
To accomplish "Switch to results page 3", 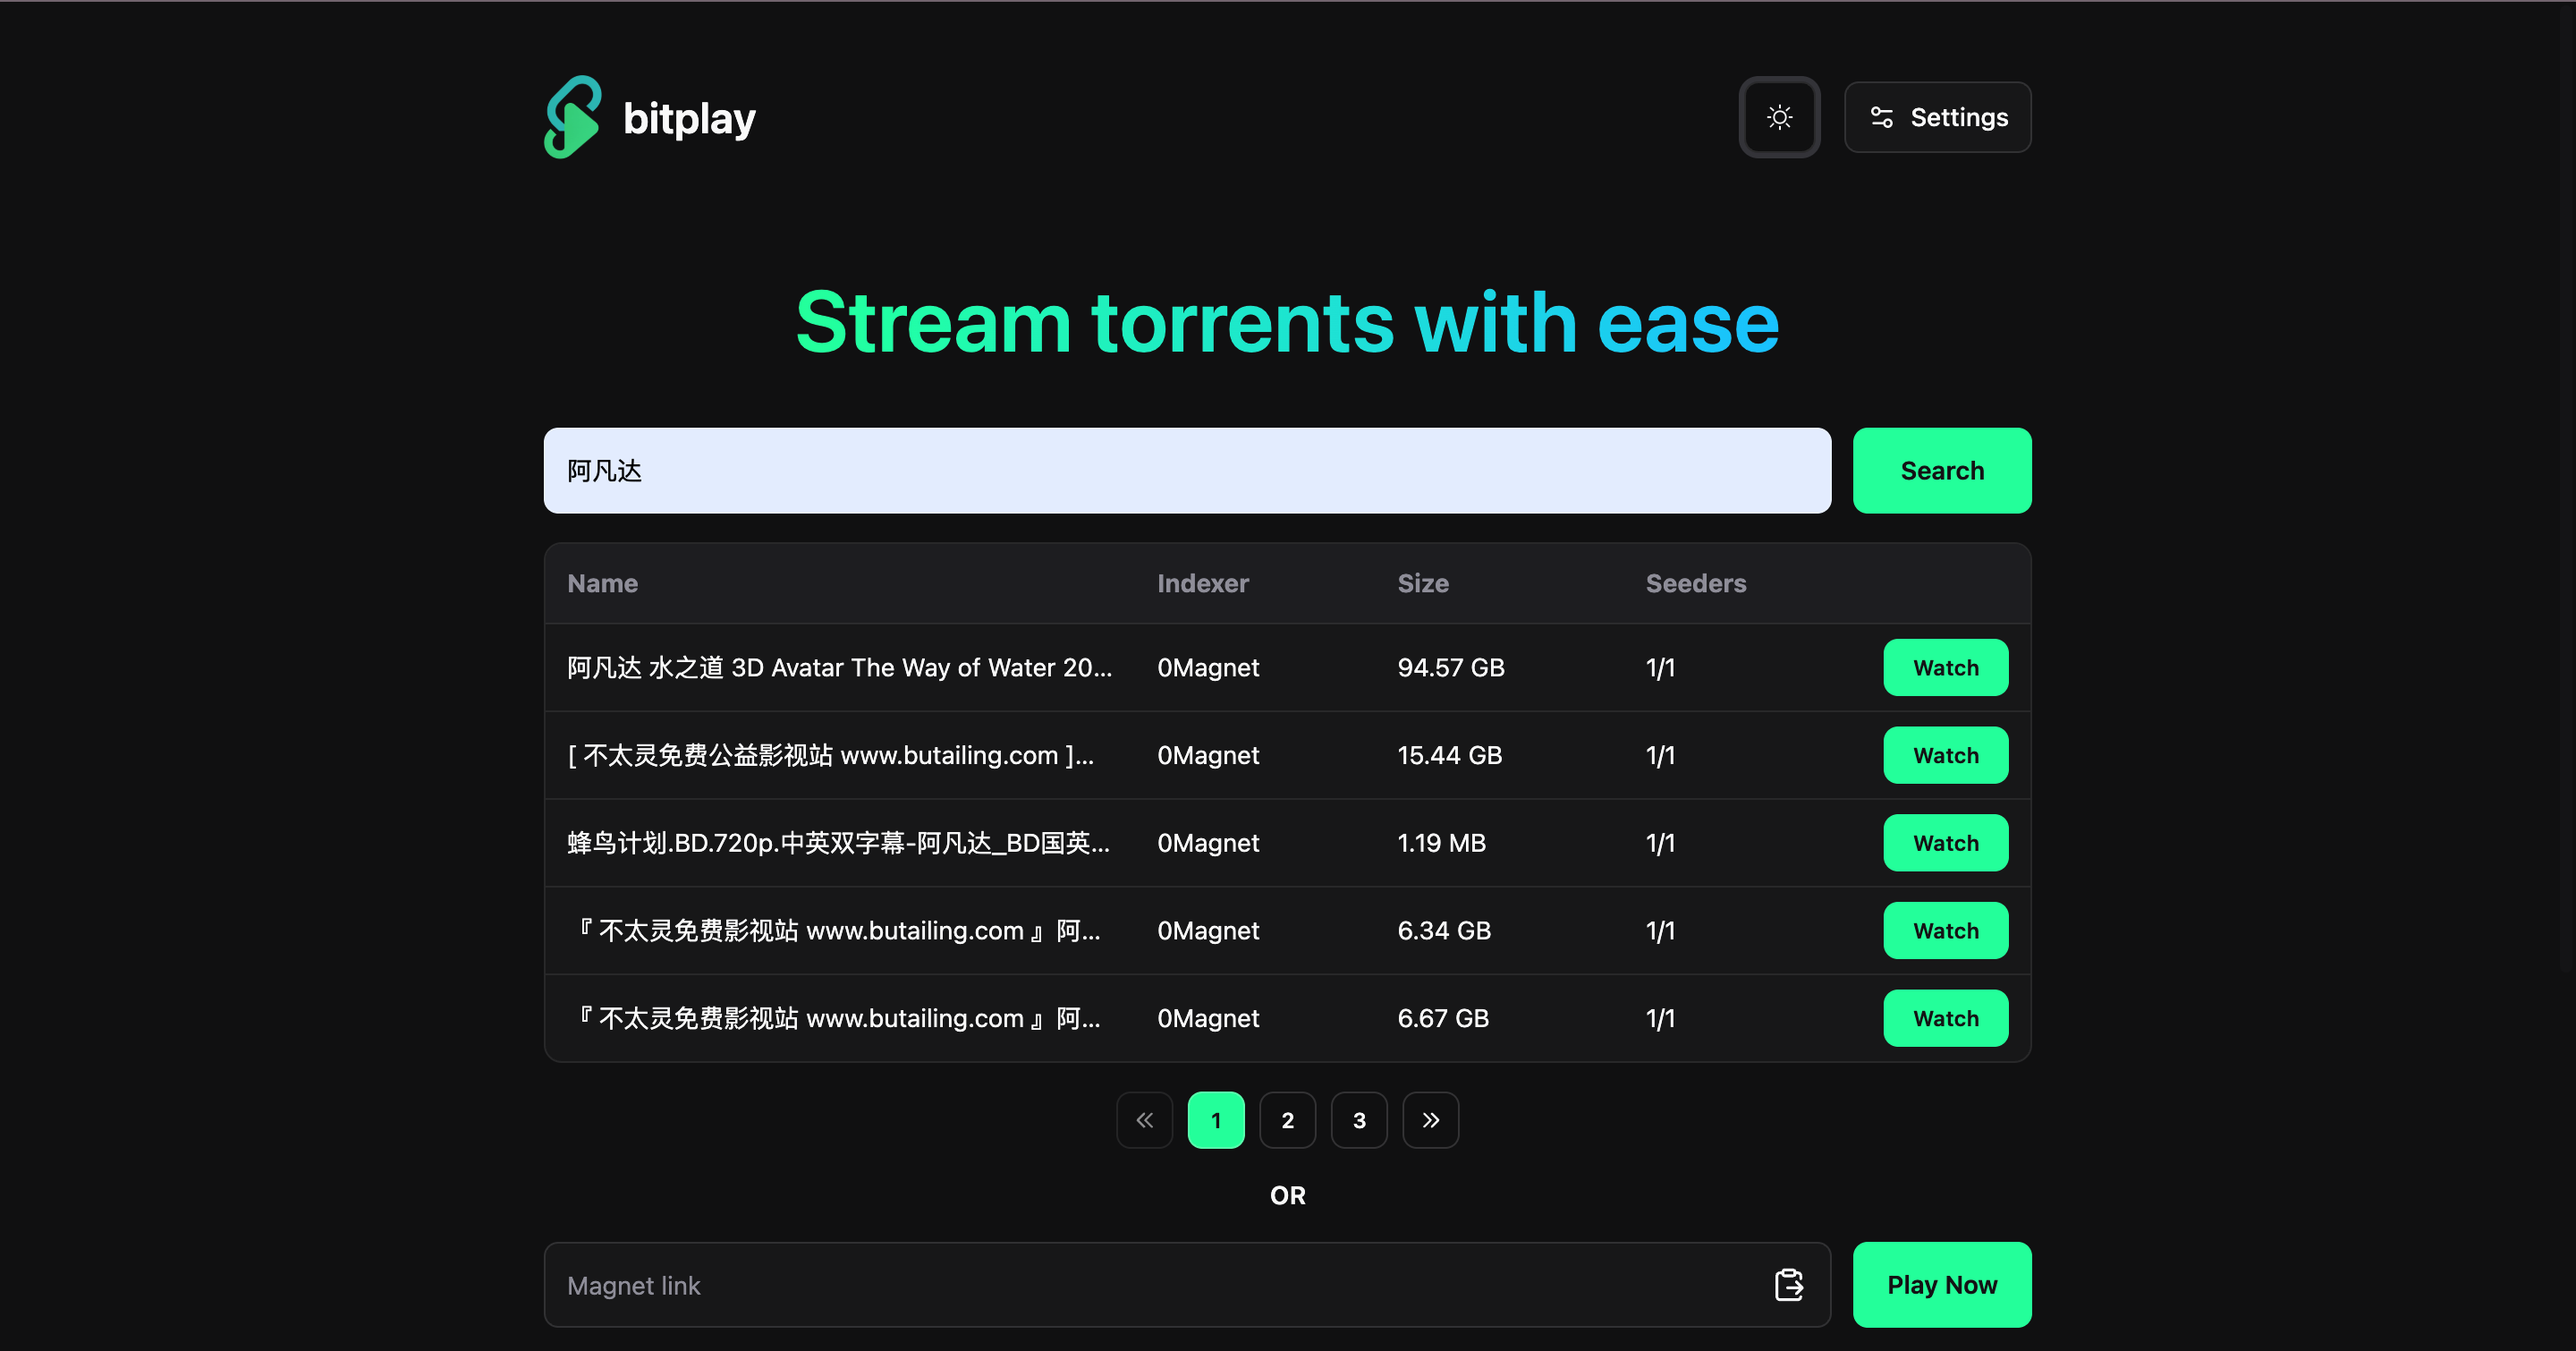I will tap(1359, 1120).
